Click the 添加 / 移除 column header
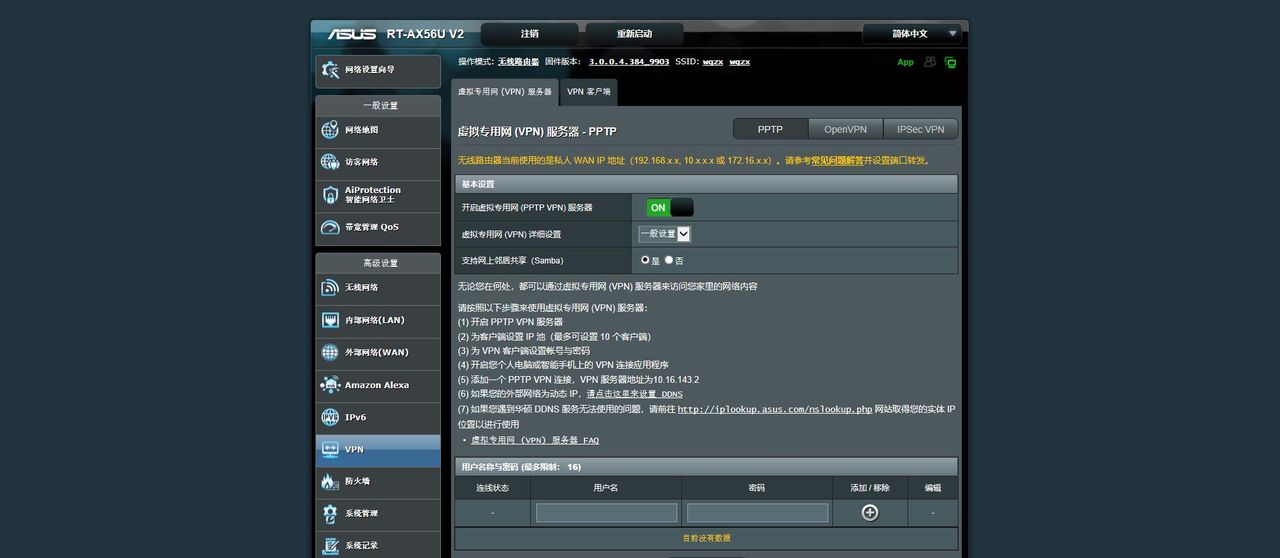The image size is (1280, 558). coord(870,488)
